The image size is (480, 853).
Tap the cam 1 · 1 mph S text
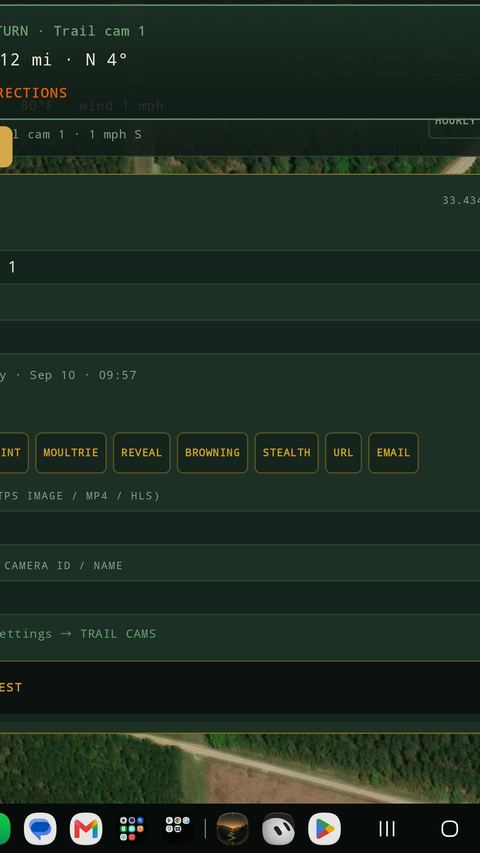(84, 134)
